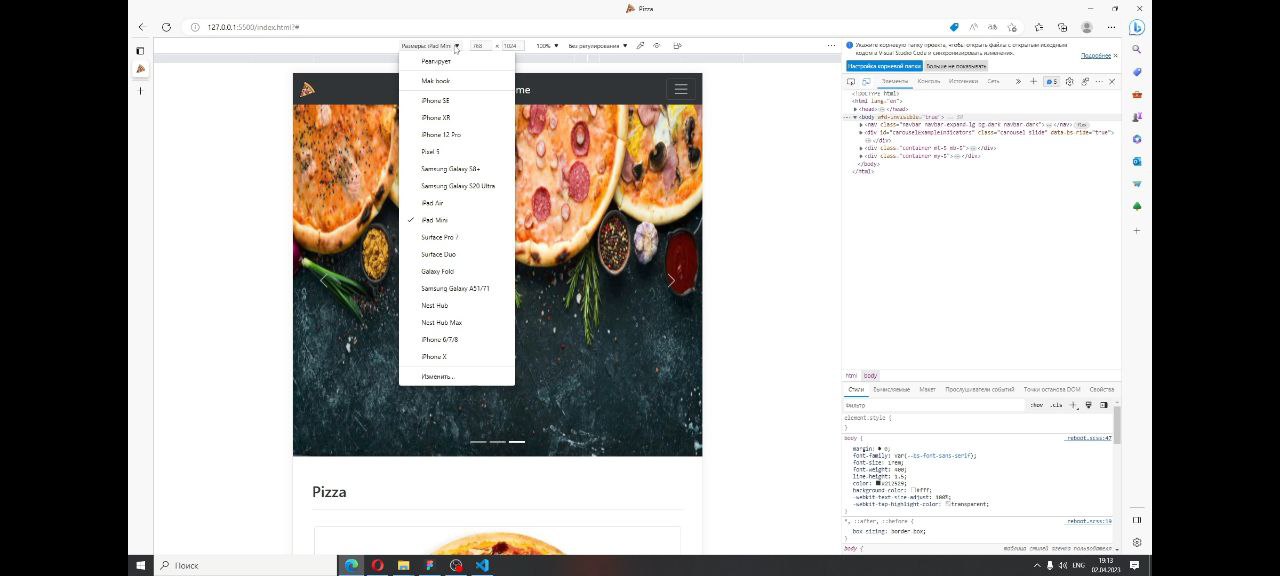
Task: Open Visual Studio Code from taskbar
Action: [482, 565]
